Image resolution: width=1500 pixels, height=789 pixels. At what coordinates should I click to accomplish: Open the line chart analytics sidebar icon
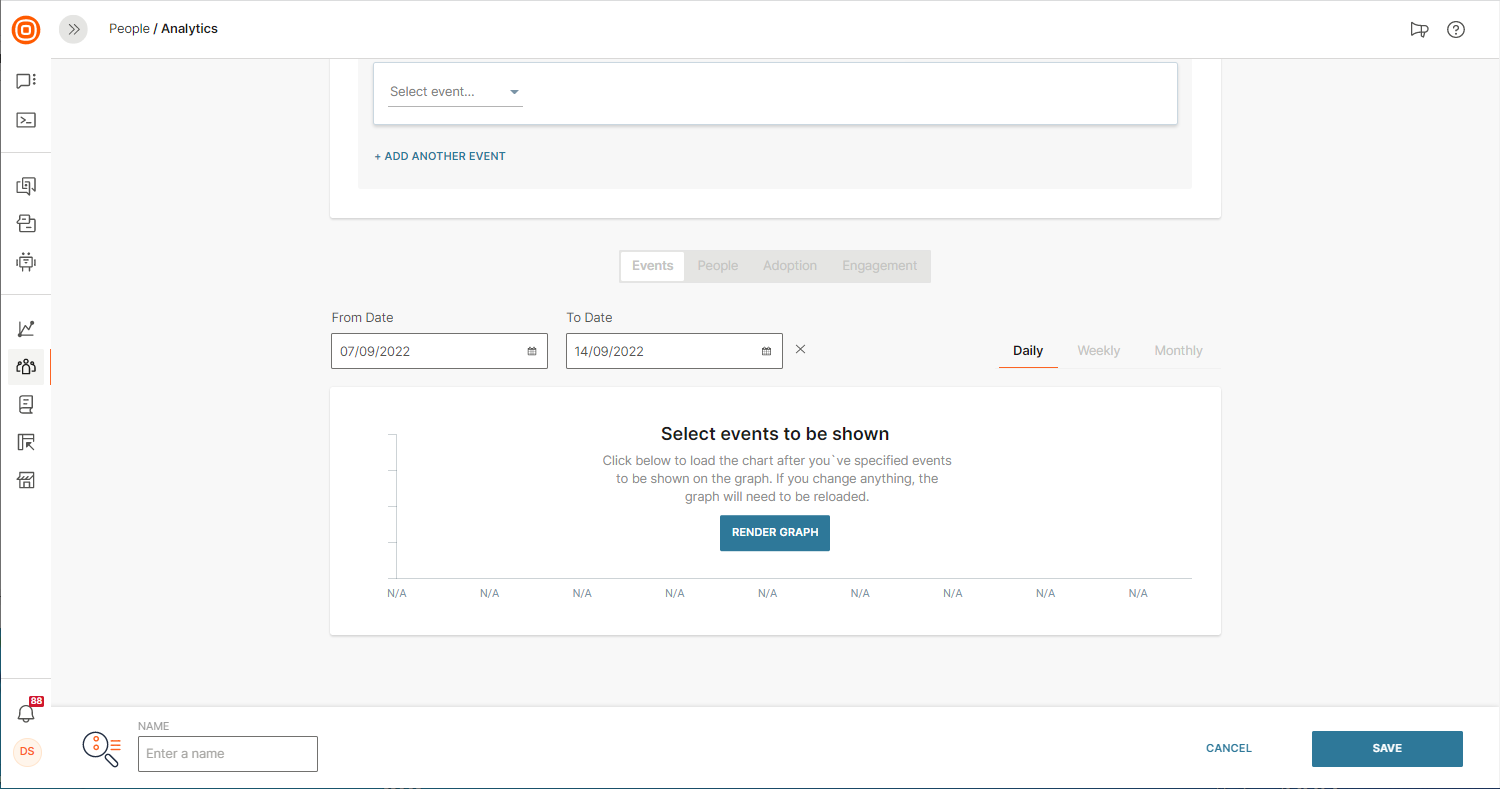coord(26,329)
